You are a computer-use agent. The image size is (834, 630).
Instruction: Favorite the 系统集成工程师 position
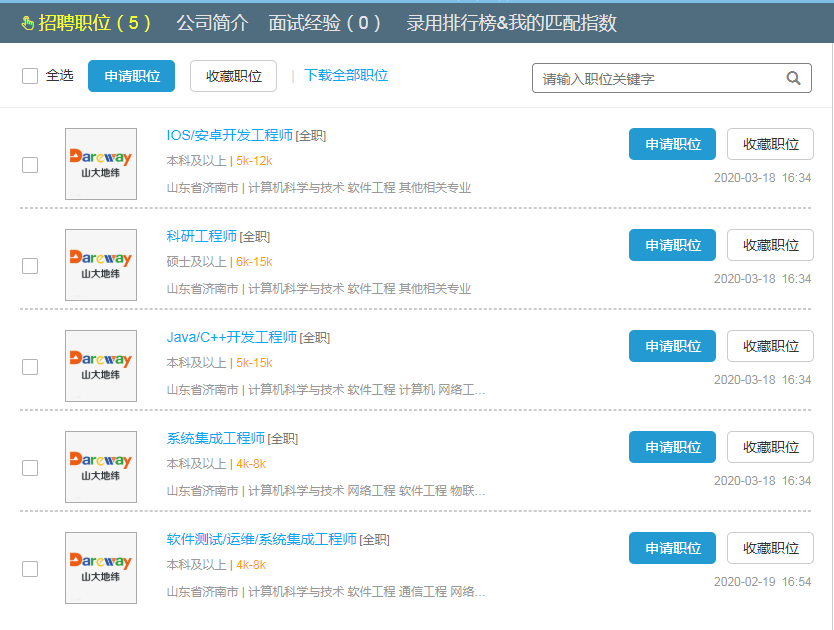coord(770,447)
